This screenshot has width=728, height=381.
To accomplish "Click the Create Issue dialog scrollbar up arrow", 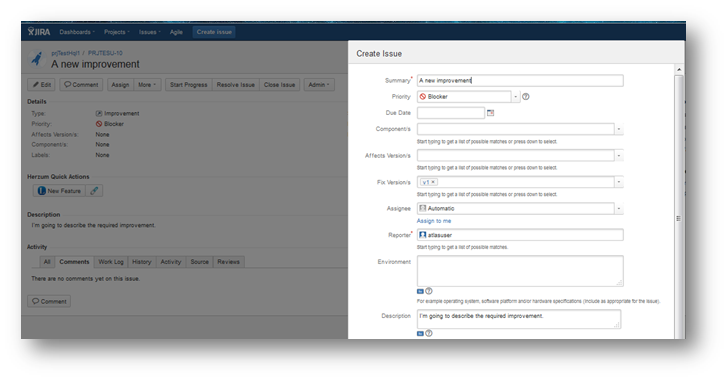I will [679, 70].
